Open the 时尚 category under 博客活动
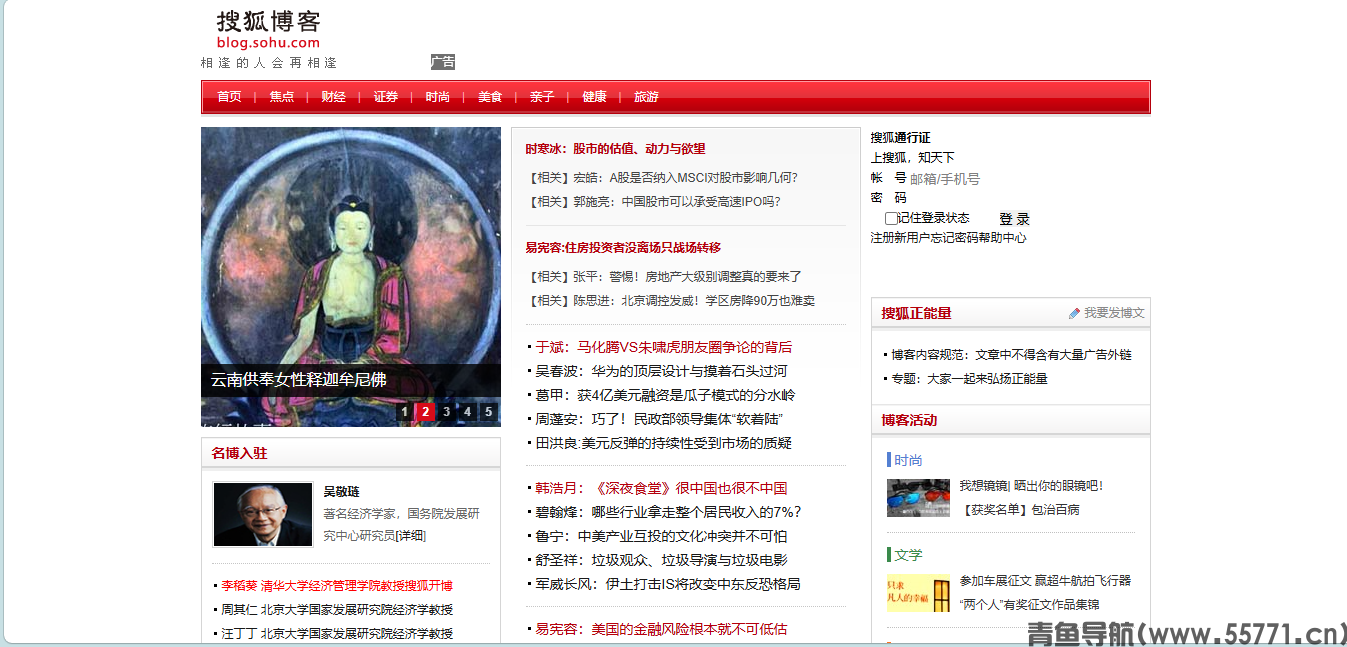The width and height of the screenshot is (1347, 647). pos(909,460)
